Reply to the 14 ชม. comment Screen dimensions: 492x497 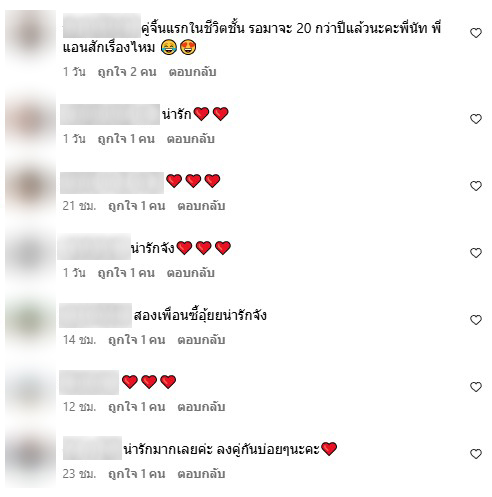coord(201,340)
